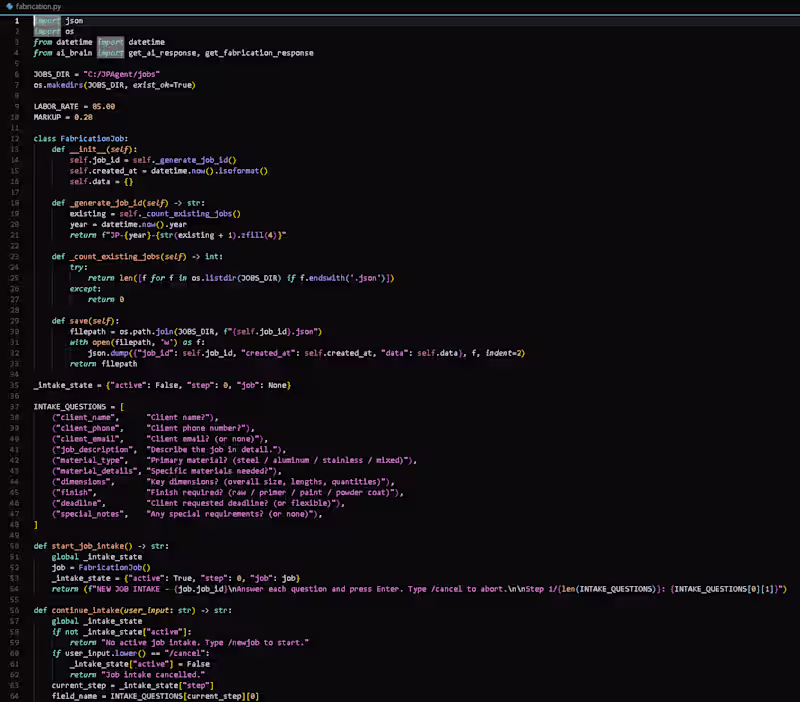Click the 'return filepath' statement

103,364
